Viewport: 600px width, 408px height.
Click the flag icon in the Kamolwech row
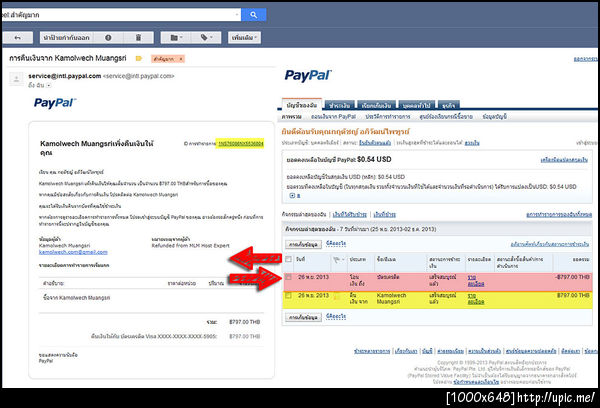337,296
